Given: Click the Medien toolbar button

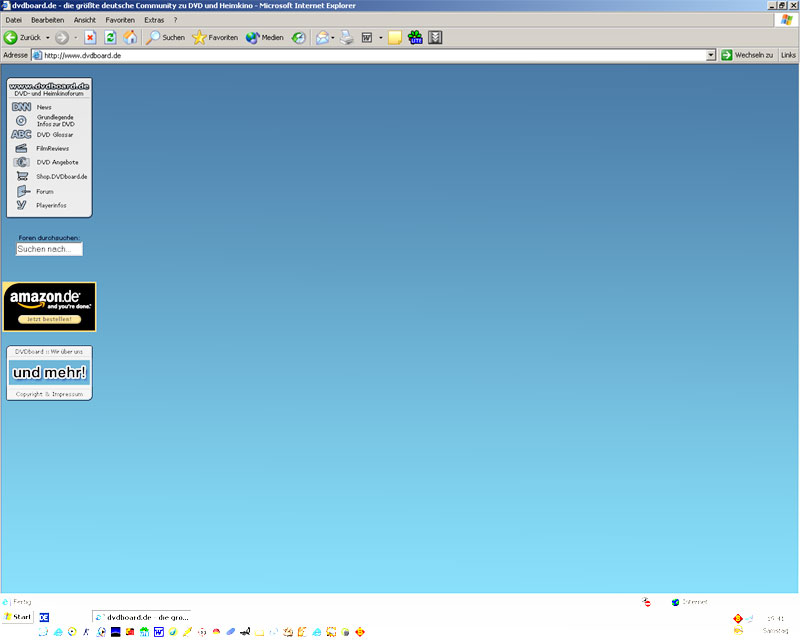Looking at the screenshot, I should 265,37.
